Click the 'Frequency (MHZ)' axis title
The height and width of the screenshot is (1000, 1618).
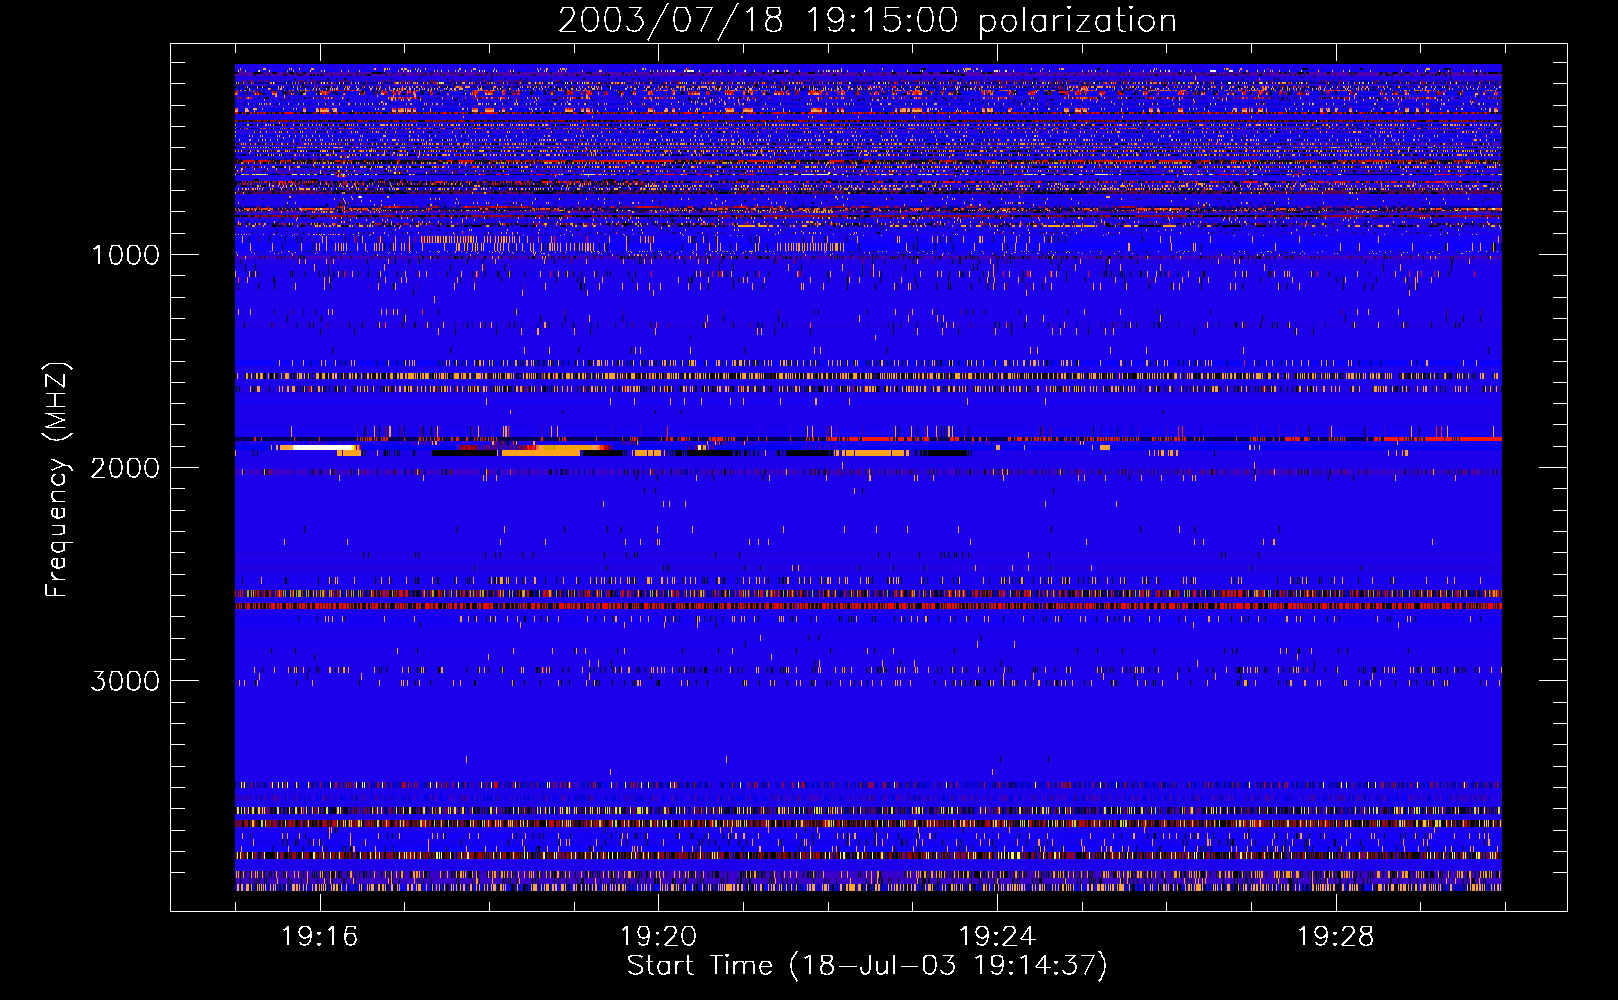pos(57,480)
